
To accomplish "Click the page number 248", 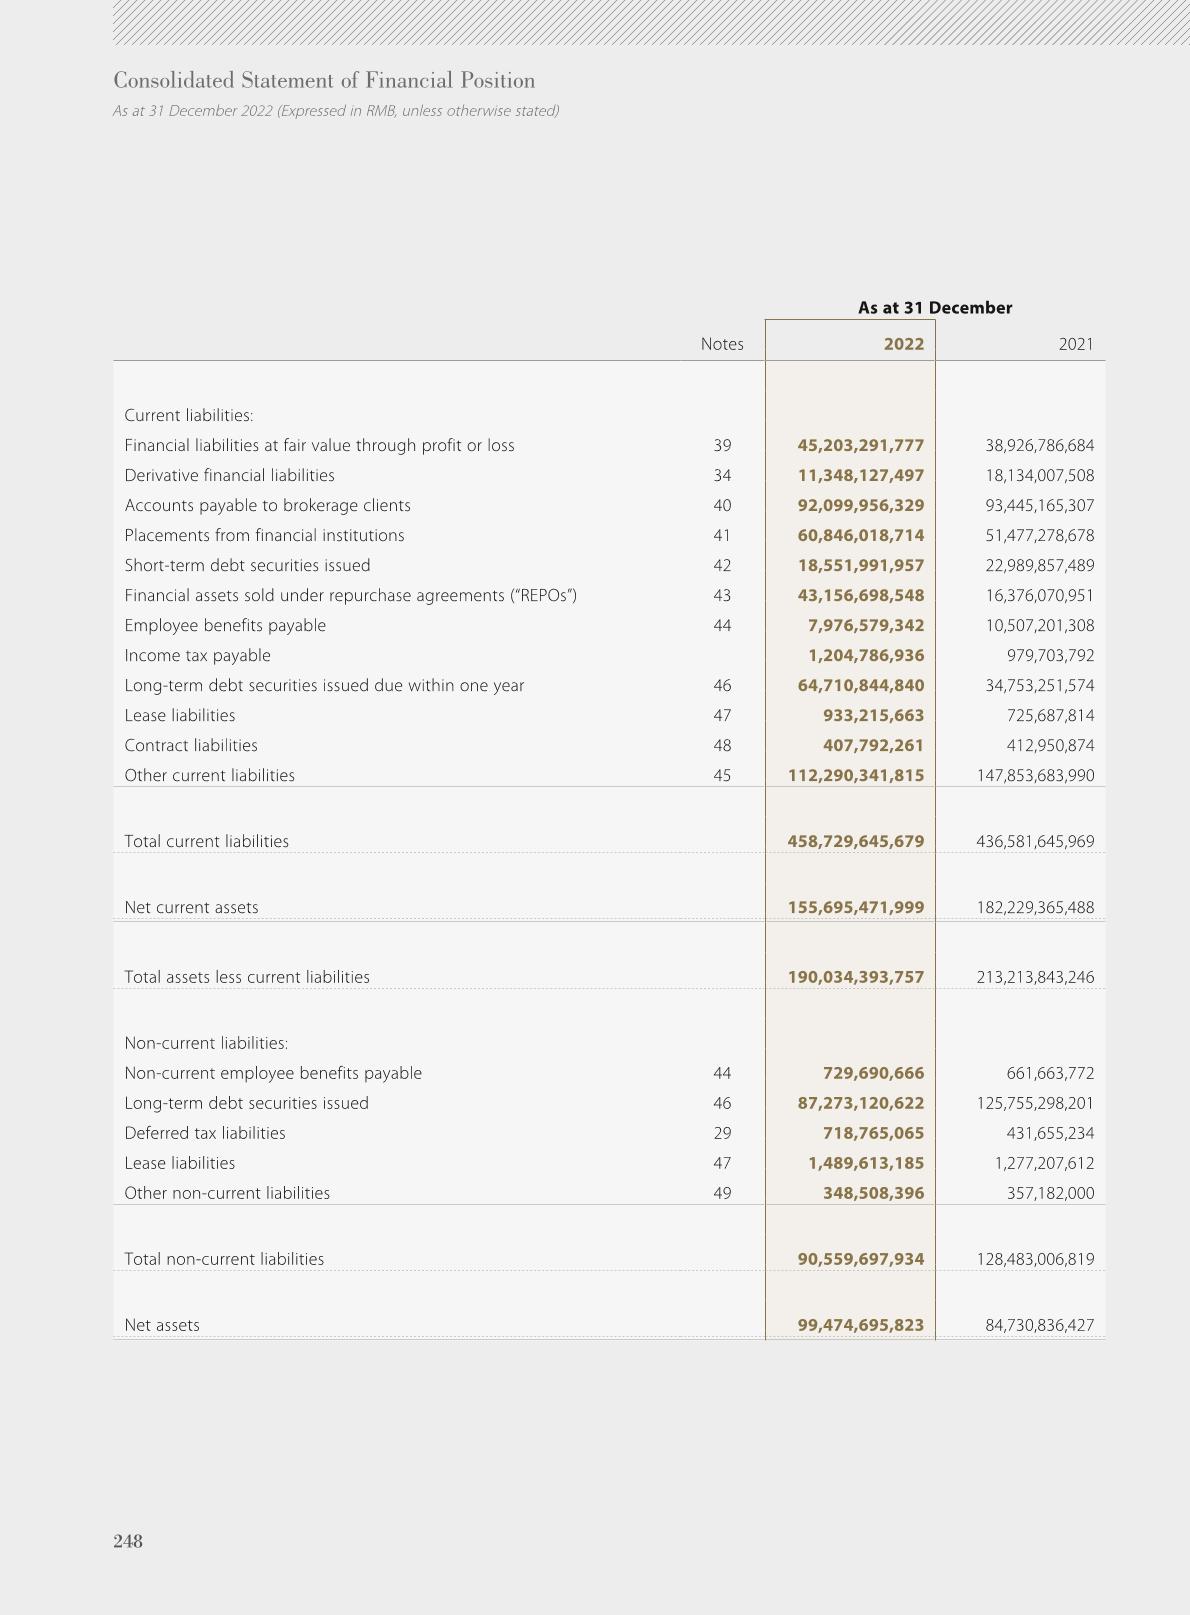I will (128, 1541).
